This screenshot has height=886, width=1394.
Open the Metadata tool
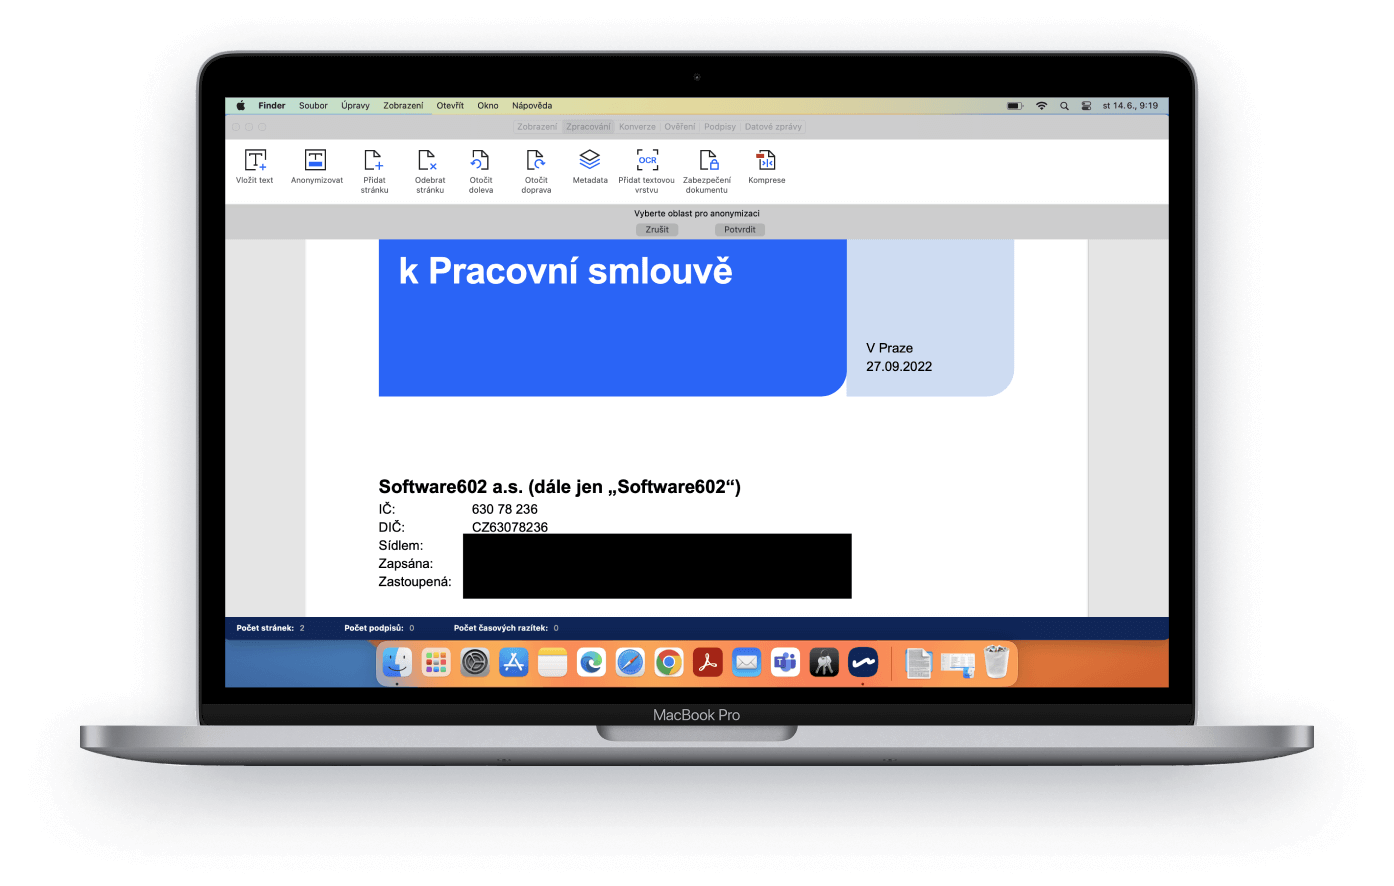pos(590,166)
